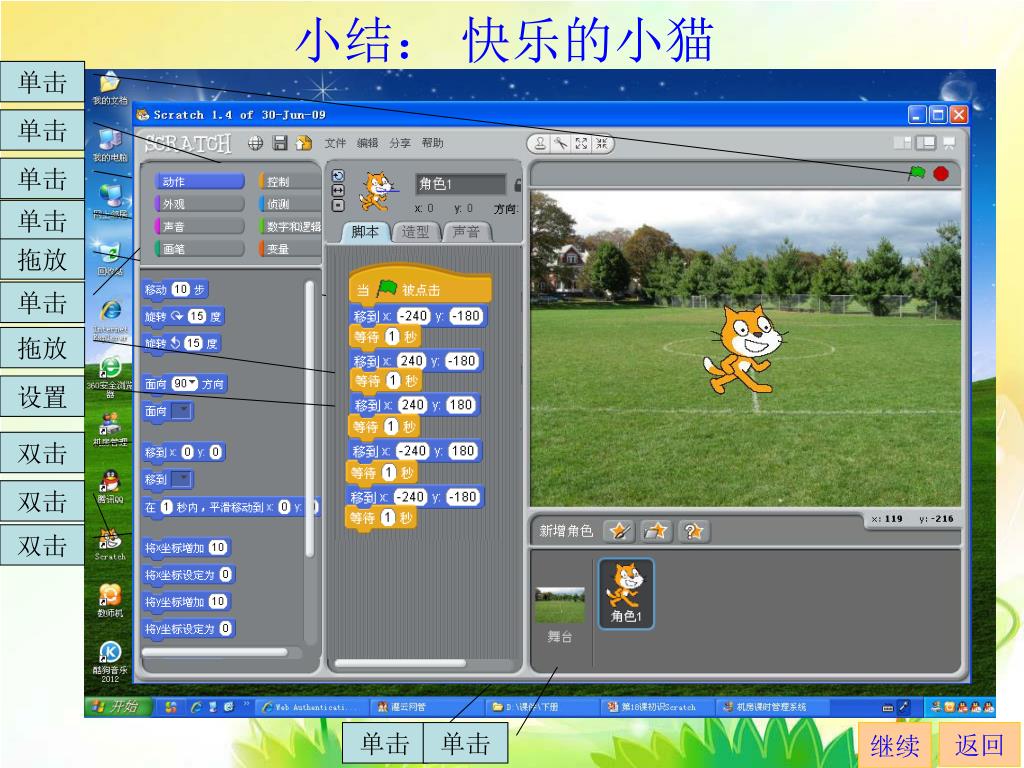The image size is (1024, 768).
Task: Open the dropdown on the 移到 sprite block
Action: [x=182, y=479]
